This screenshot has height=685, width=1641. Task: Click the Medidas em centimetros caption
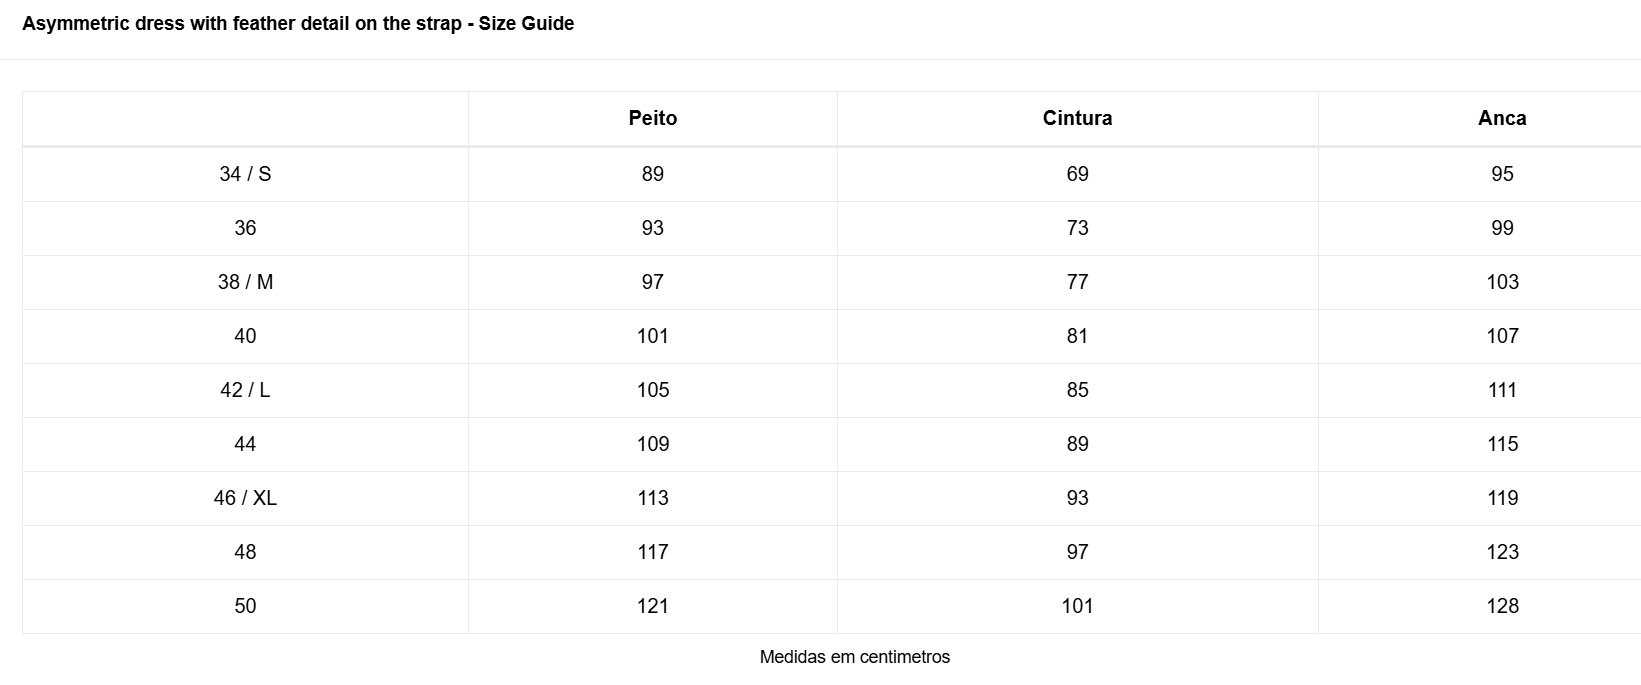854,657
